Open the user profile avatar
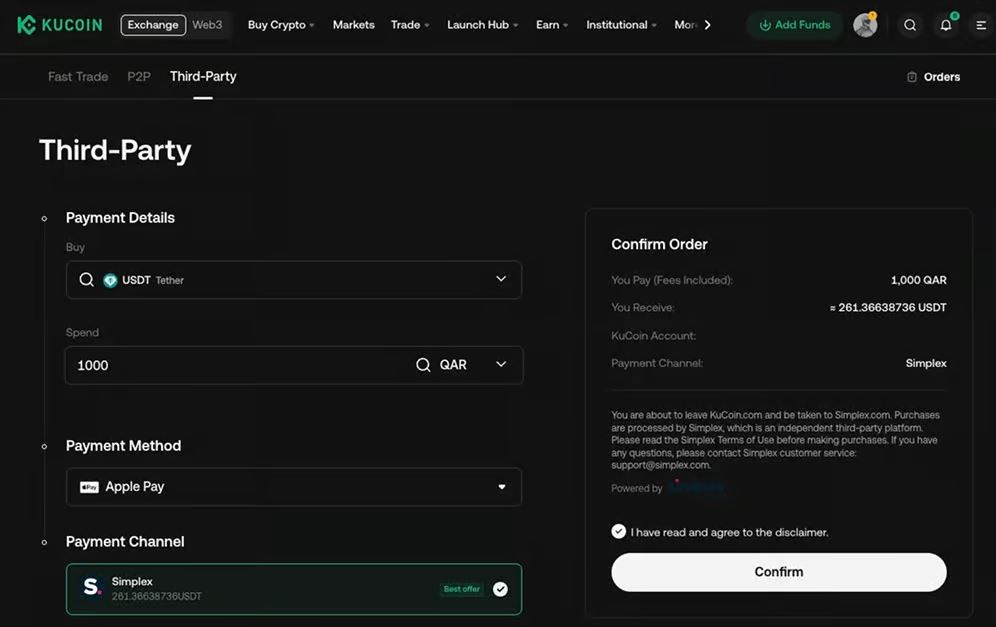The height and width of the screenshot is (627, 996). point(865,25)
